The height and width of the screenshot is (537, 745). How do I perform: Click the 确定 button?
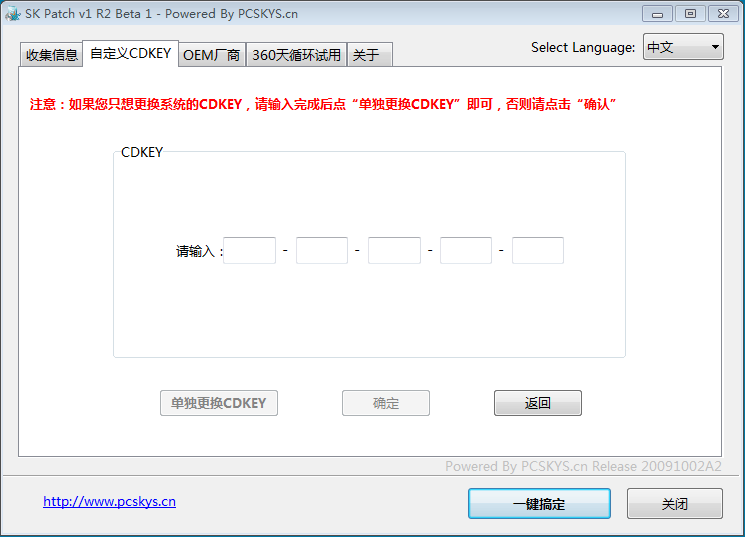pos(386,403)
